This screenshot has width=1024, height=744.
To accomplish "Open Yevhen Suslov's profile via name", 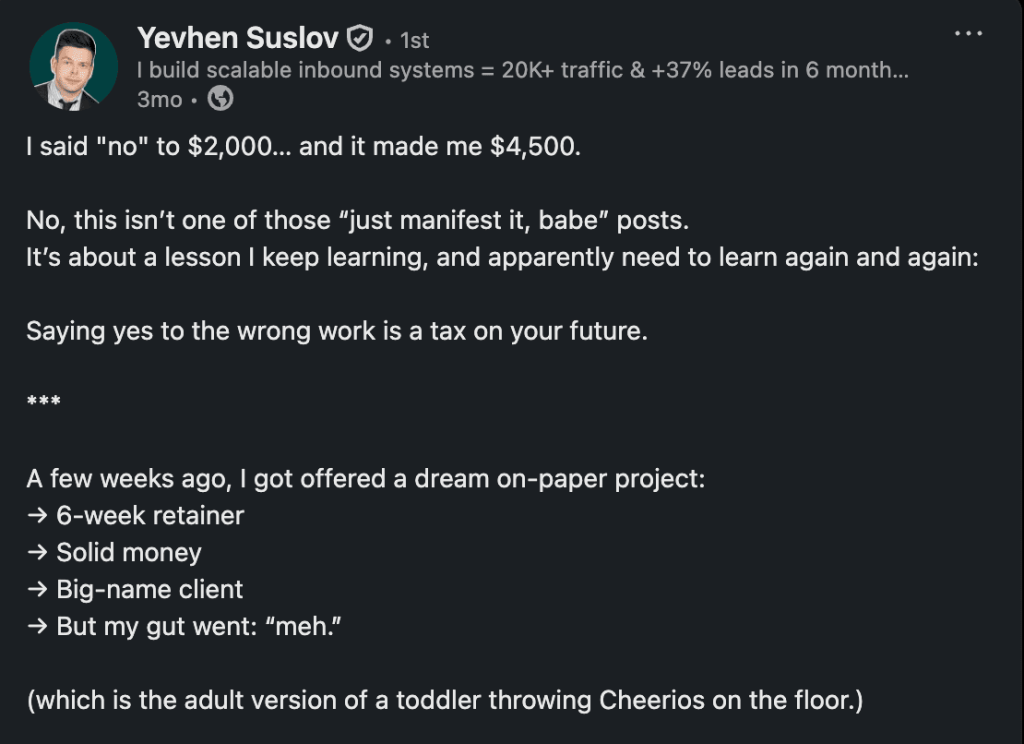I will click(238, 38).
